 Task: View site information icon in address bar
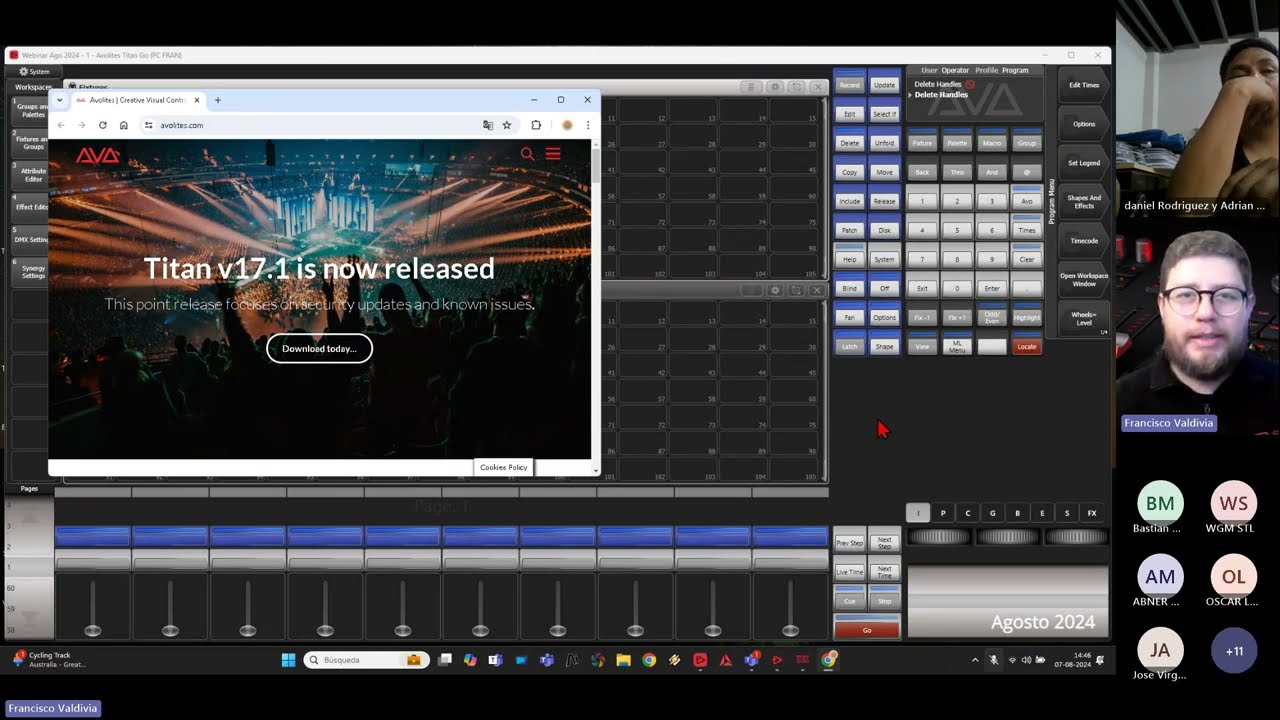pyautogui.click(x=148, y=125)
